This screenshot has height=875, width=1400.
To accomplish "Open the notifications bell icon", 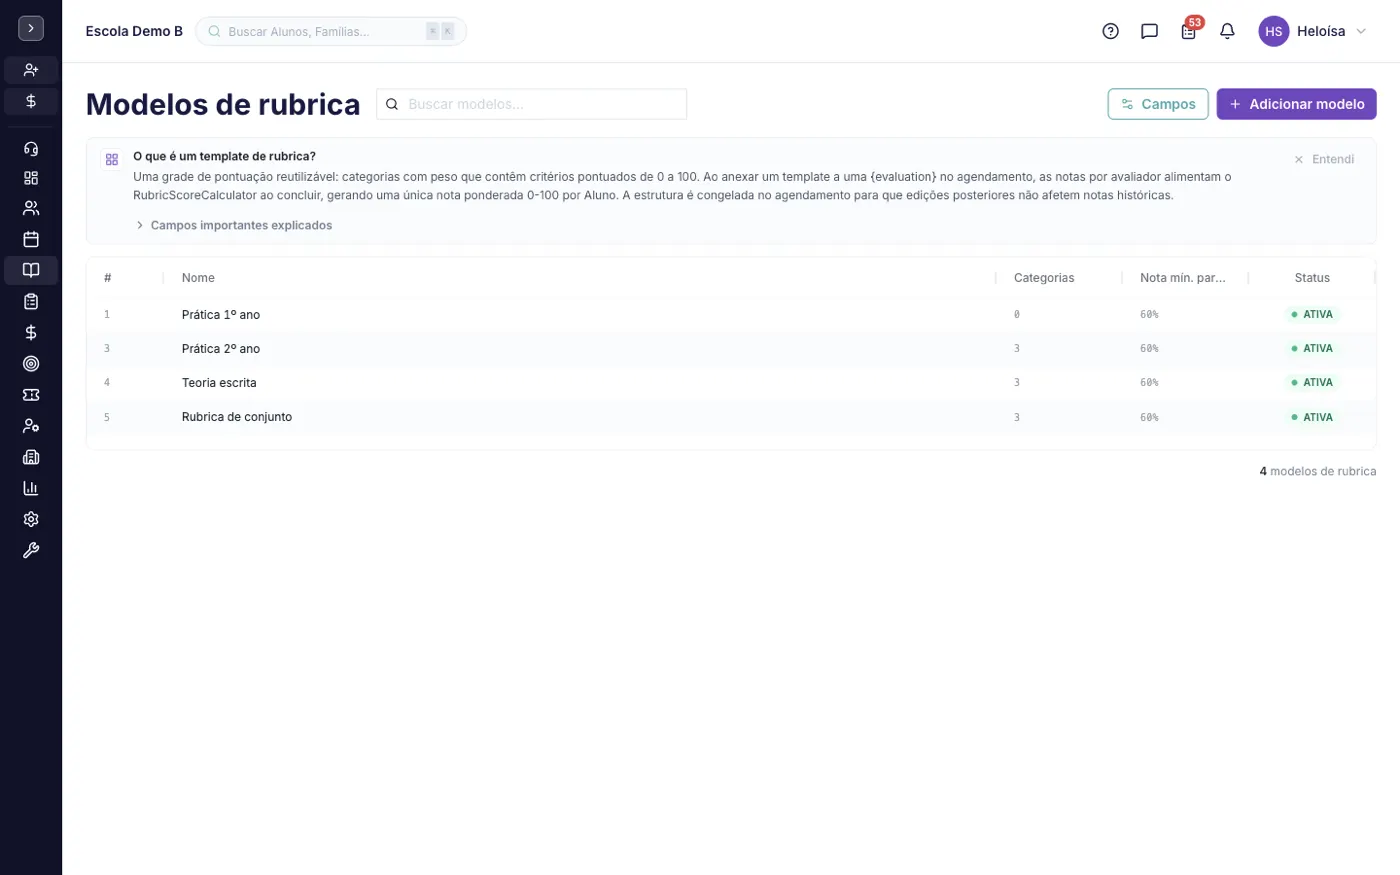I will (1227, 31).
